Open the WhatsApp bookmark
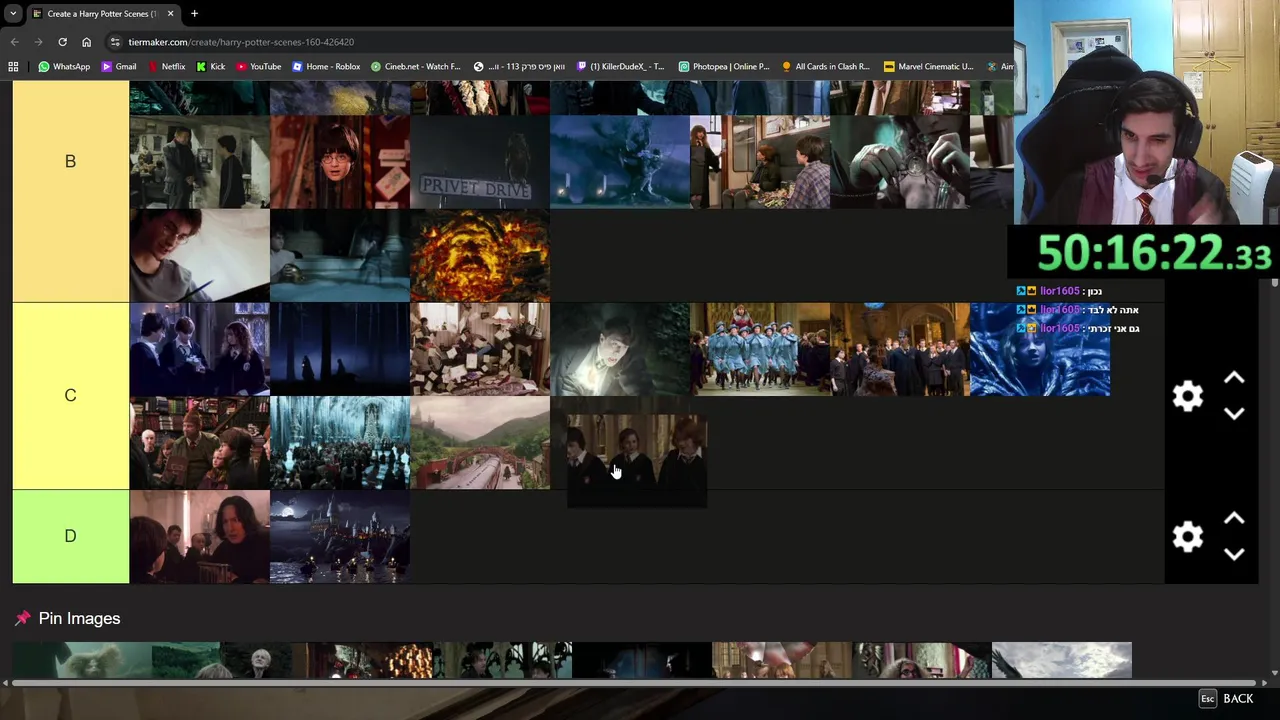 click(64, 67)
